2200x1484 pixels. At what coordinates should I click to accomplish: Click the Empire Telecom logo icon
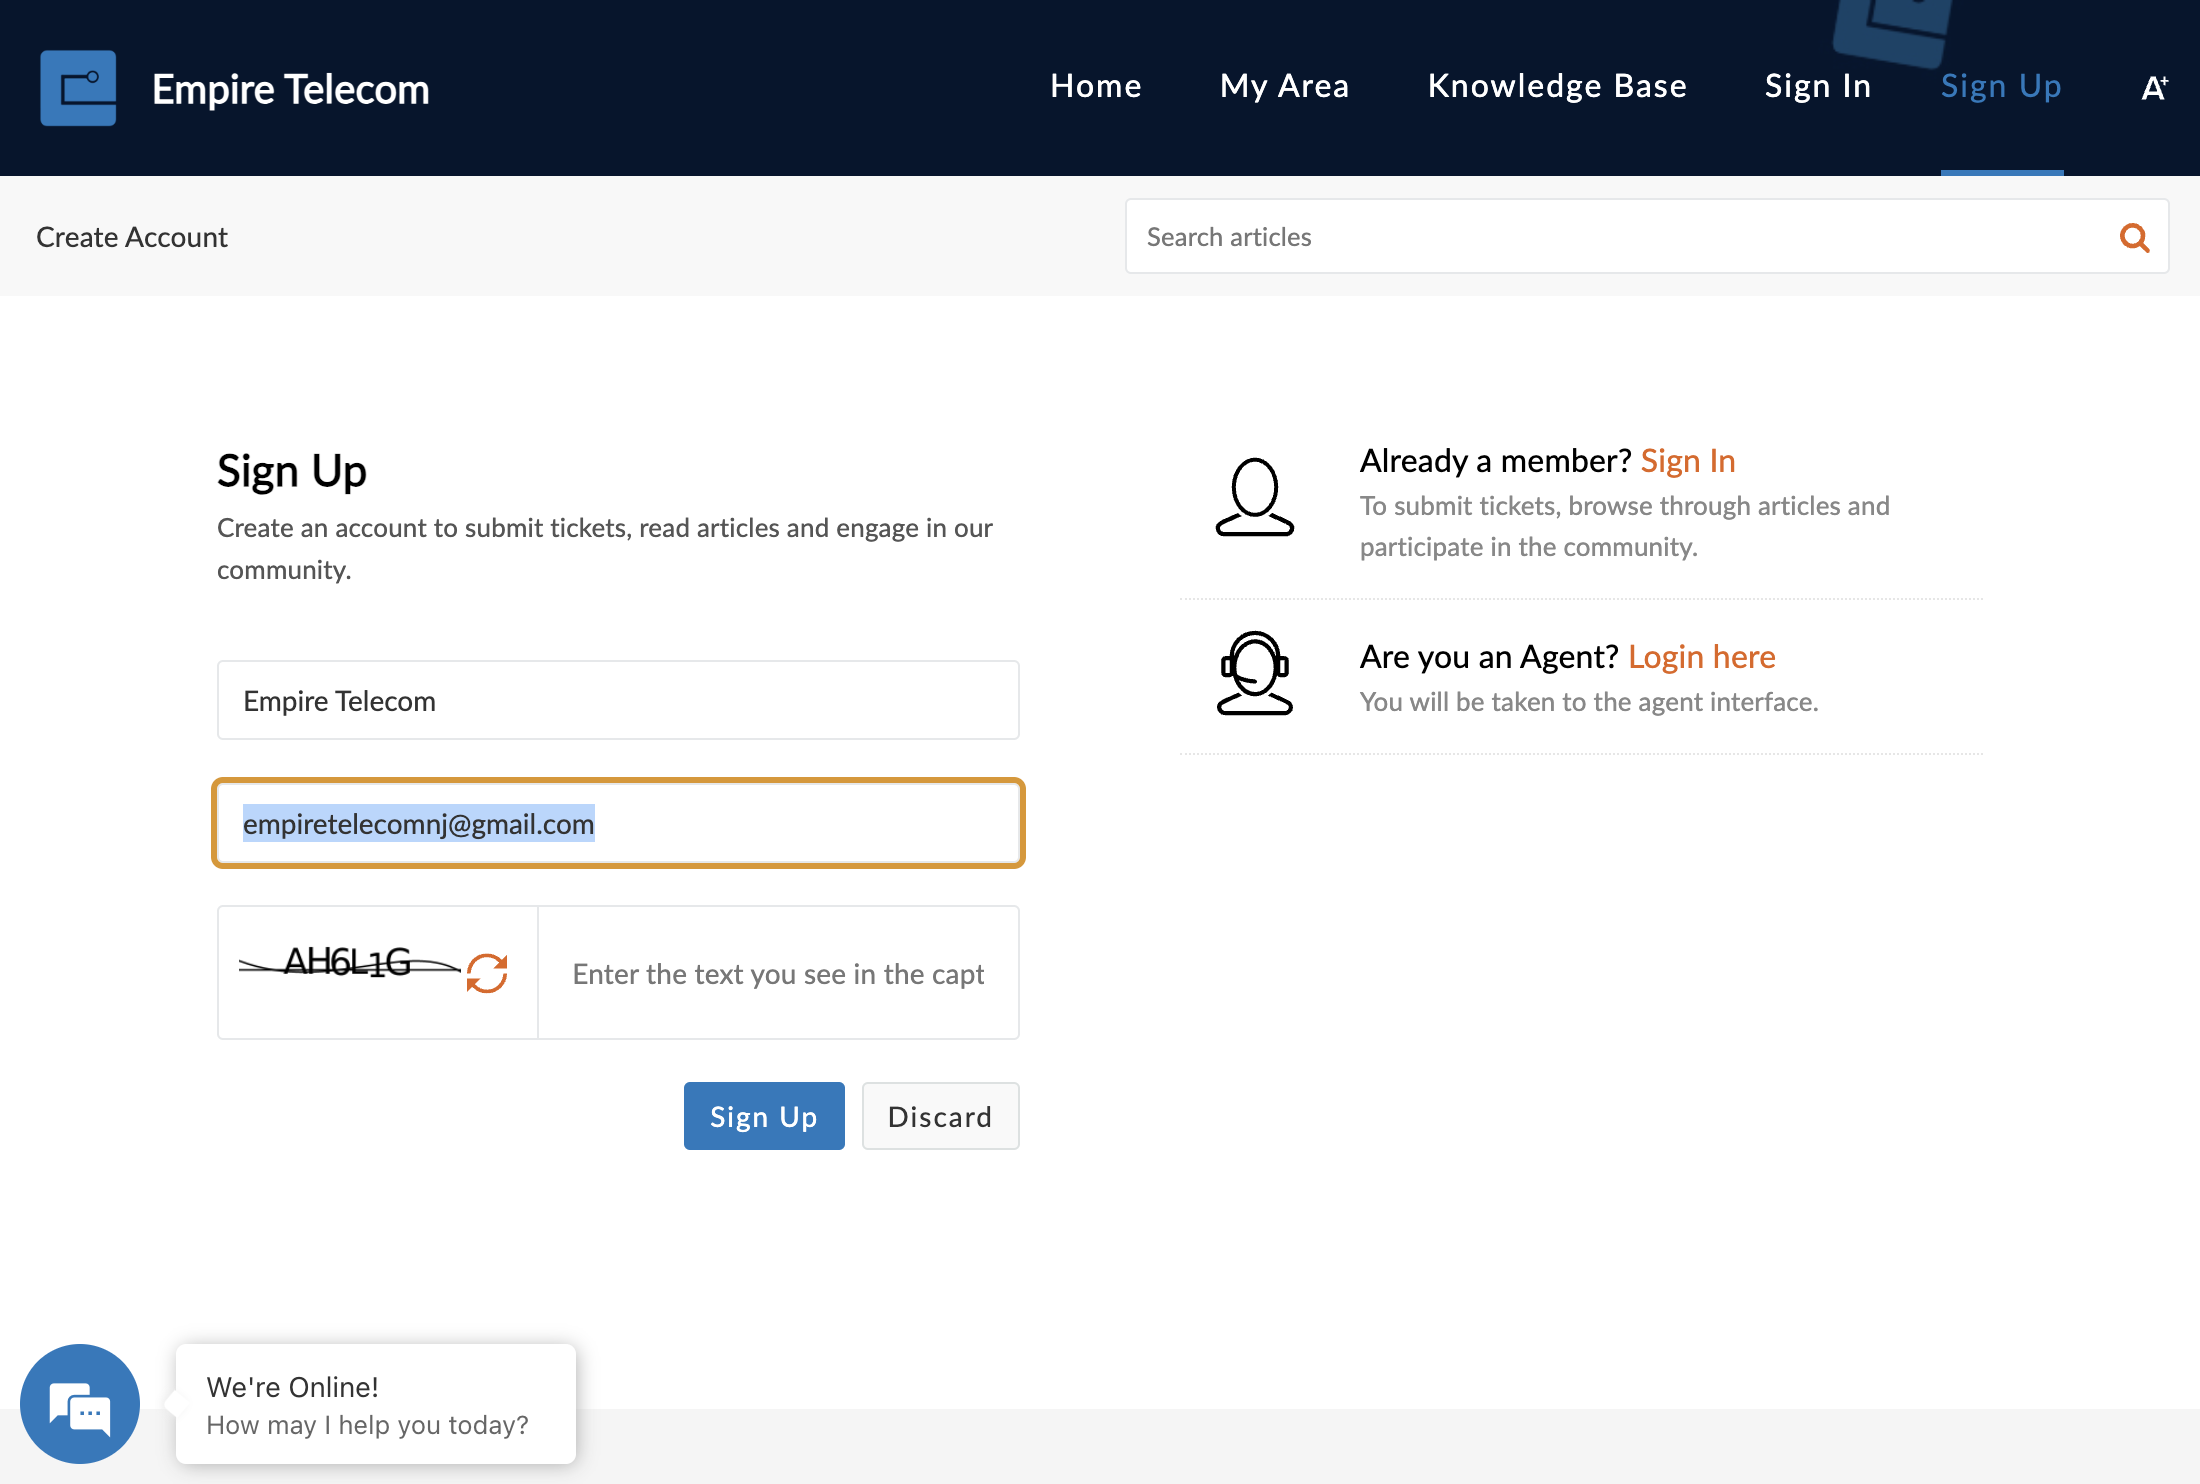point(78,88)
